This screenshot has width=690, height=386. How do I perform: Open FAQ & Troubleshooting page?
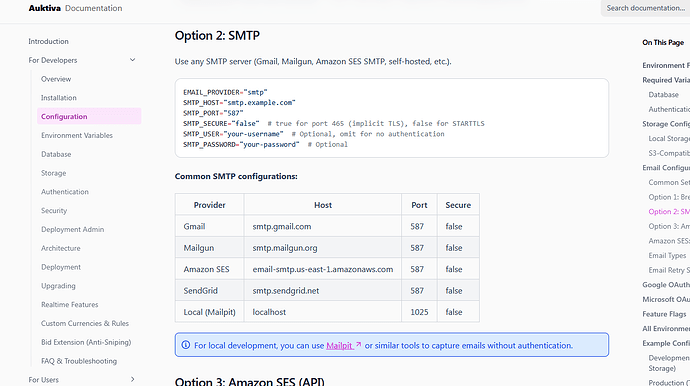pyautogui.click(x=79, y=361)
